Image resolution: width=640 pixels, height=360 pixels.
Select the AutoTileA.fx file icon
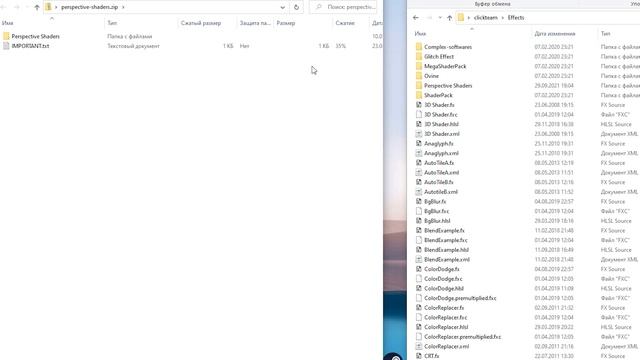[x=419, y=163]
